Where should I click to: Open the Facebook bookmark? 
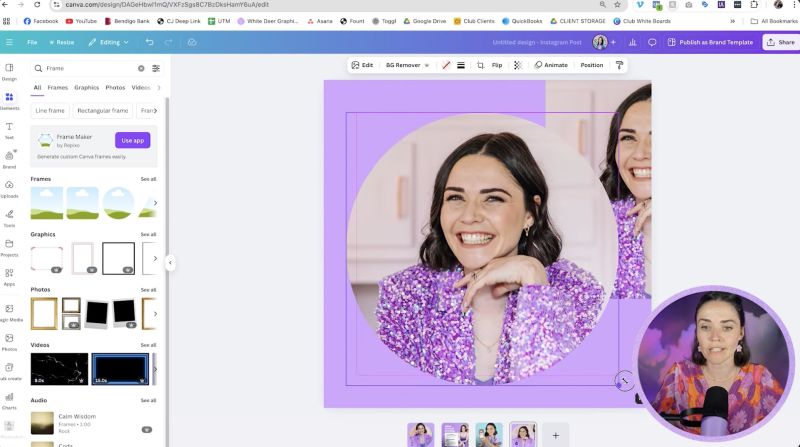pyautogui.click(x=41, y=21)
